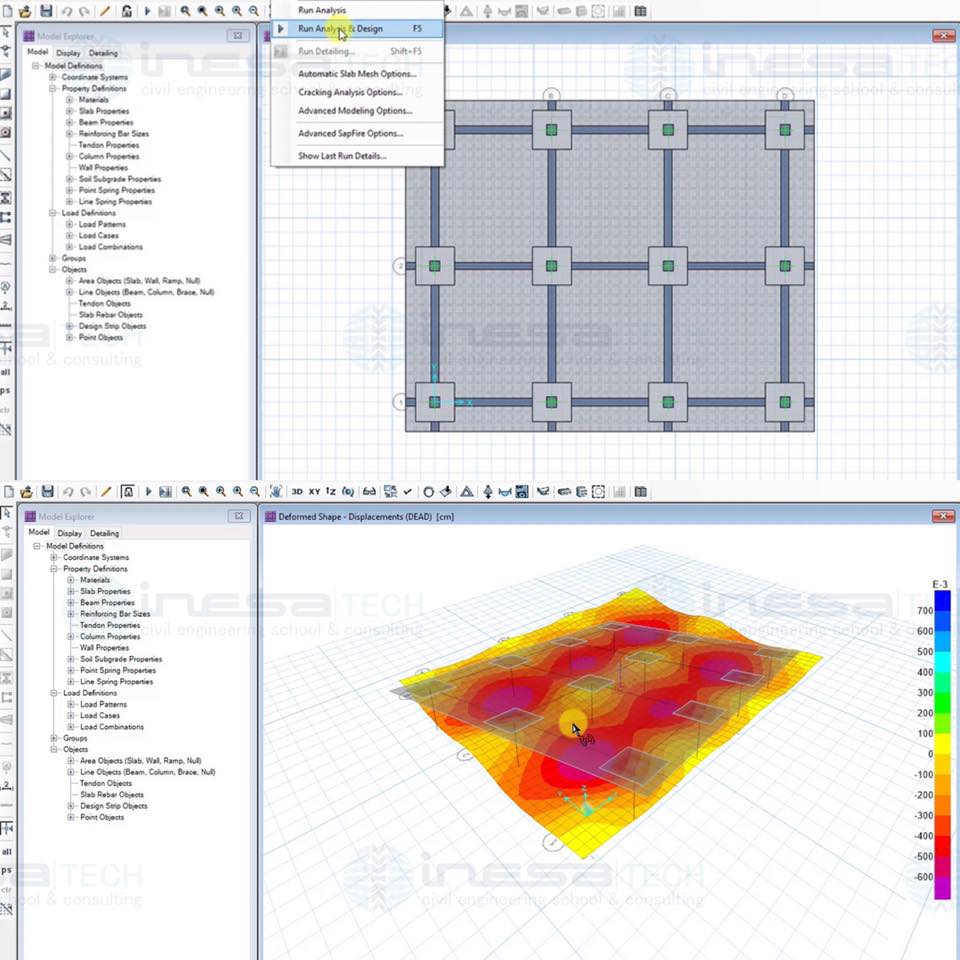
Task: Expand Coordinate Systems node in upper Model Explorer
Action: [x=53, y=77]
